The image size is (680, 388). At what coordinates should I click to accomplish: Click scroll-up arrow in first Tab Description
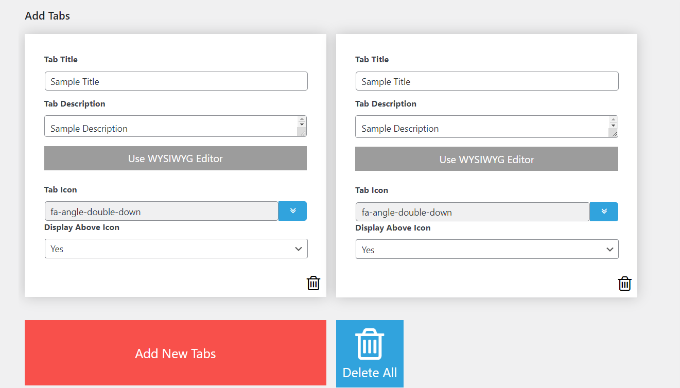point(302,120)
